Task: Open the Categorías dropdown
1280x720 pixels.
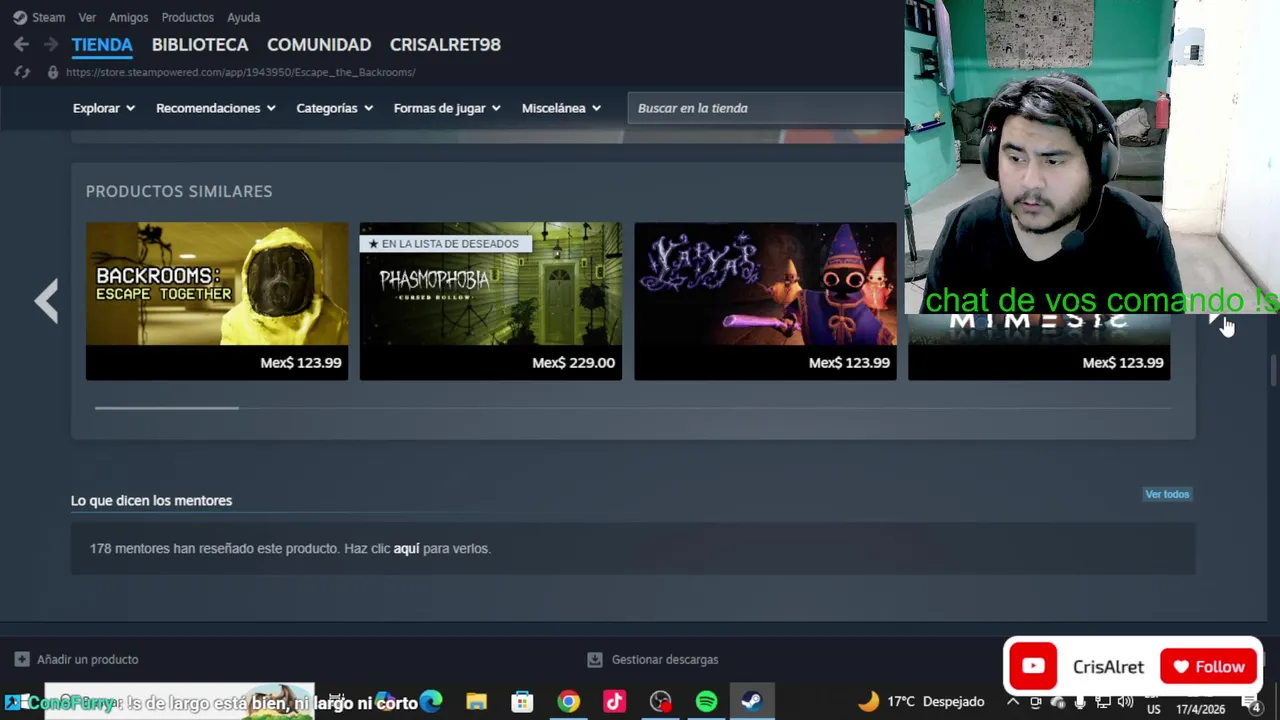Action: (x=335, y=108)
